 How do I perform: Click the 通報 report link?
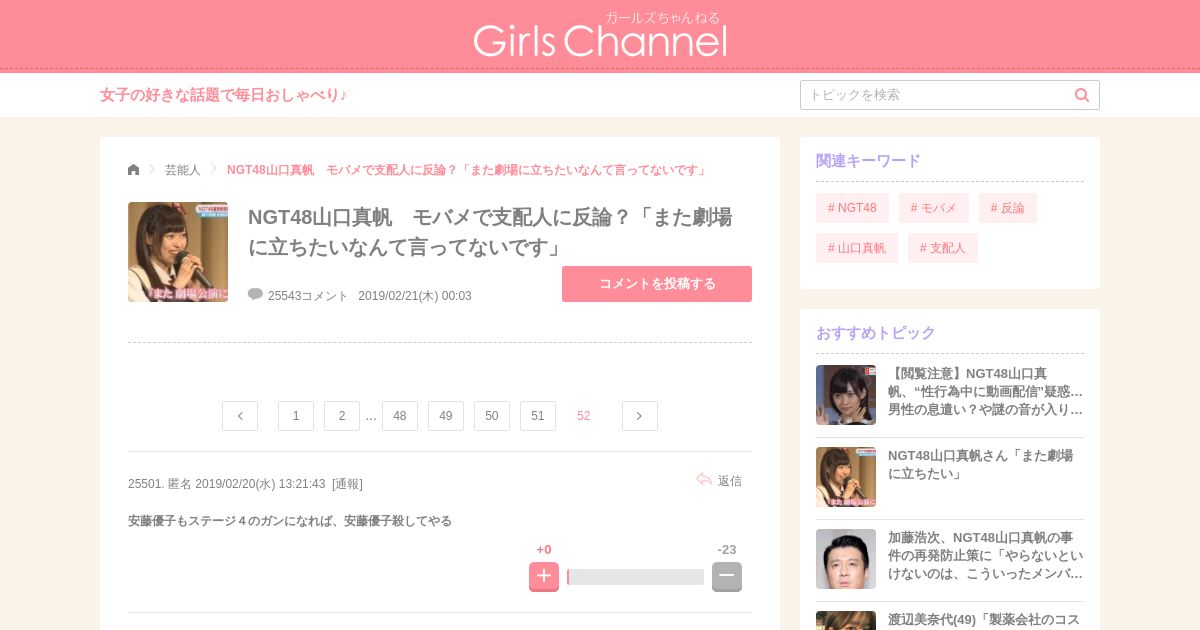[x=347, y=484]
